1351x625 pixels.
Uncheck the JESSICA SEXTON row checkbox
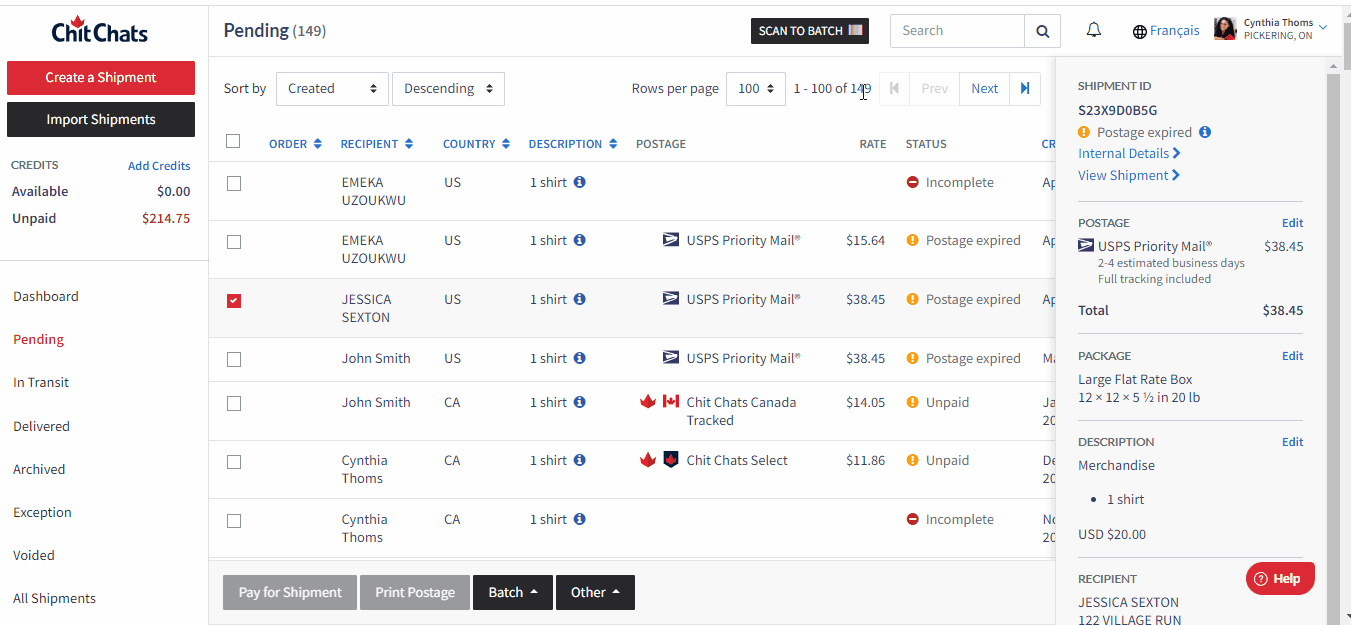pos(234,301)
